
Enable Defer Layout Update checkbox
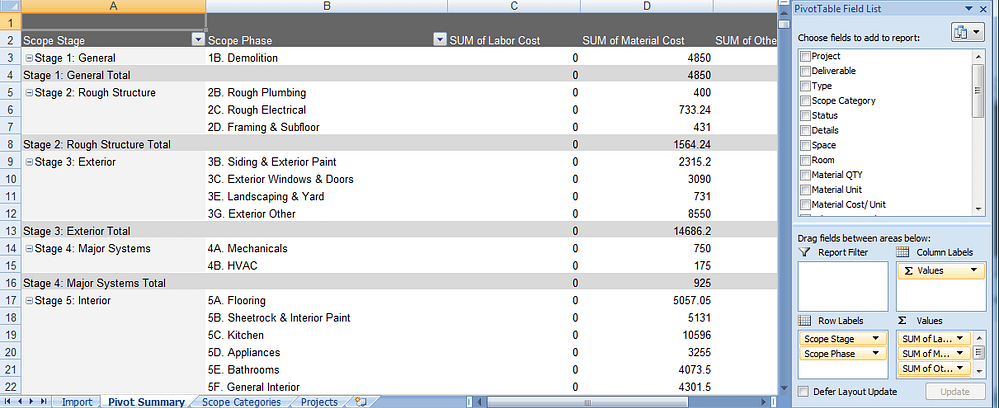click(x=804, y=391)
